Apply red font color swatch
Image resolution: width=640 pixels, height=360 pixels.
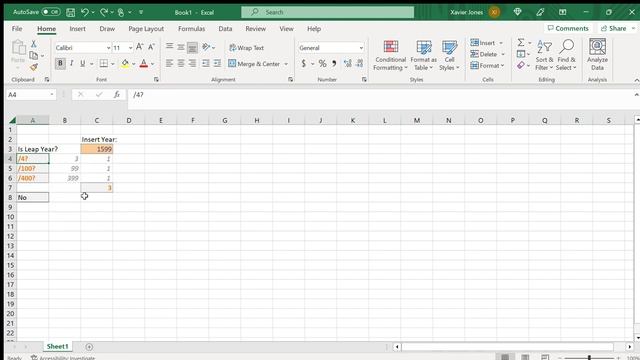144,64
